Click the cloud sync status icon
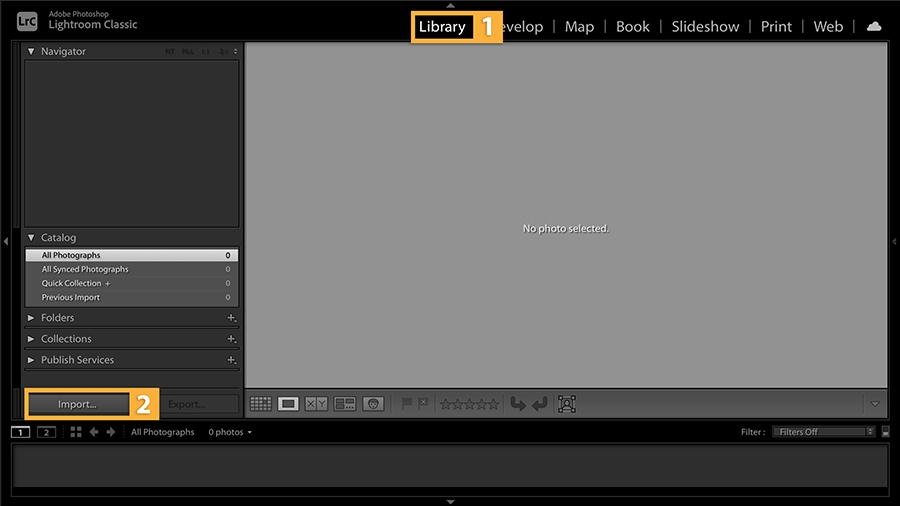 pos(874,26)
